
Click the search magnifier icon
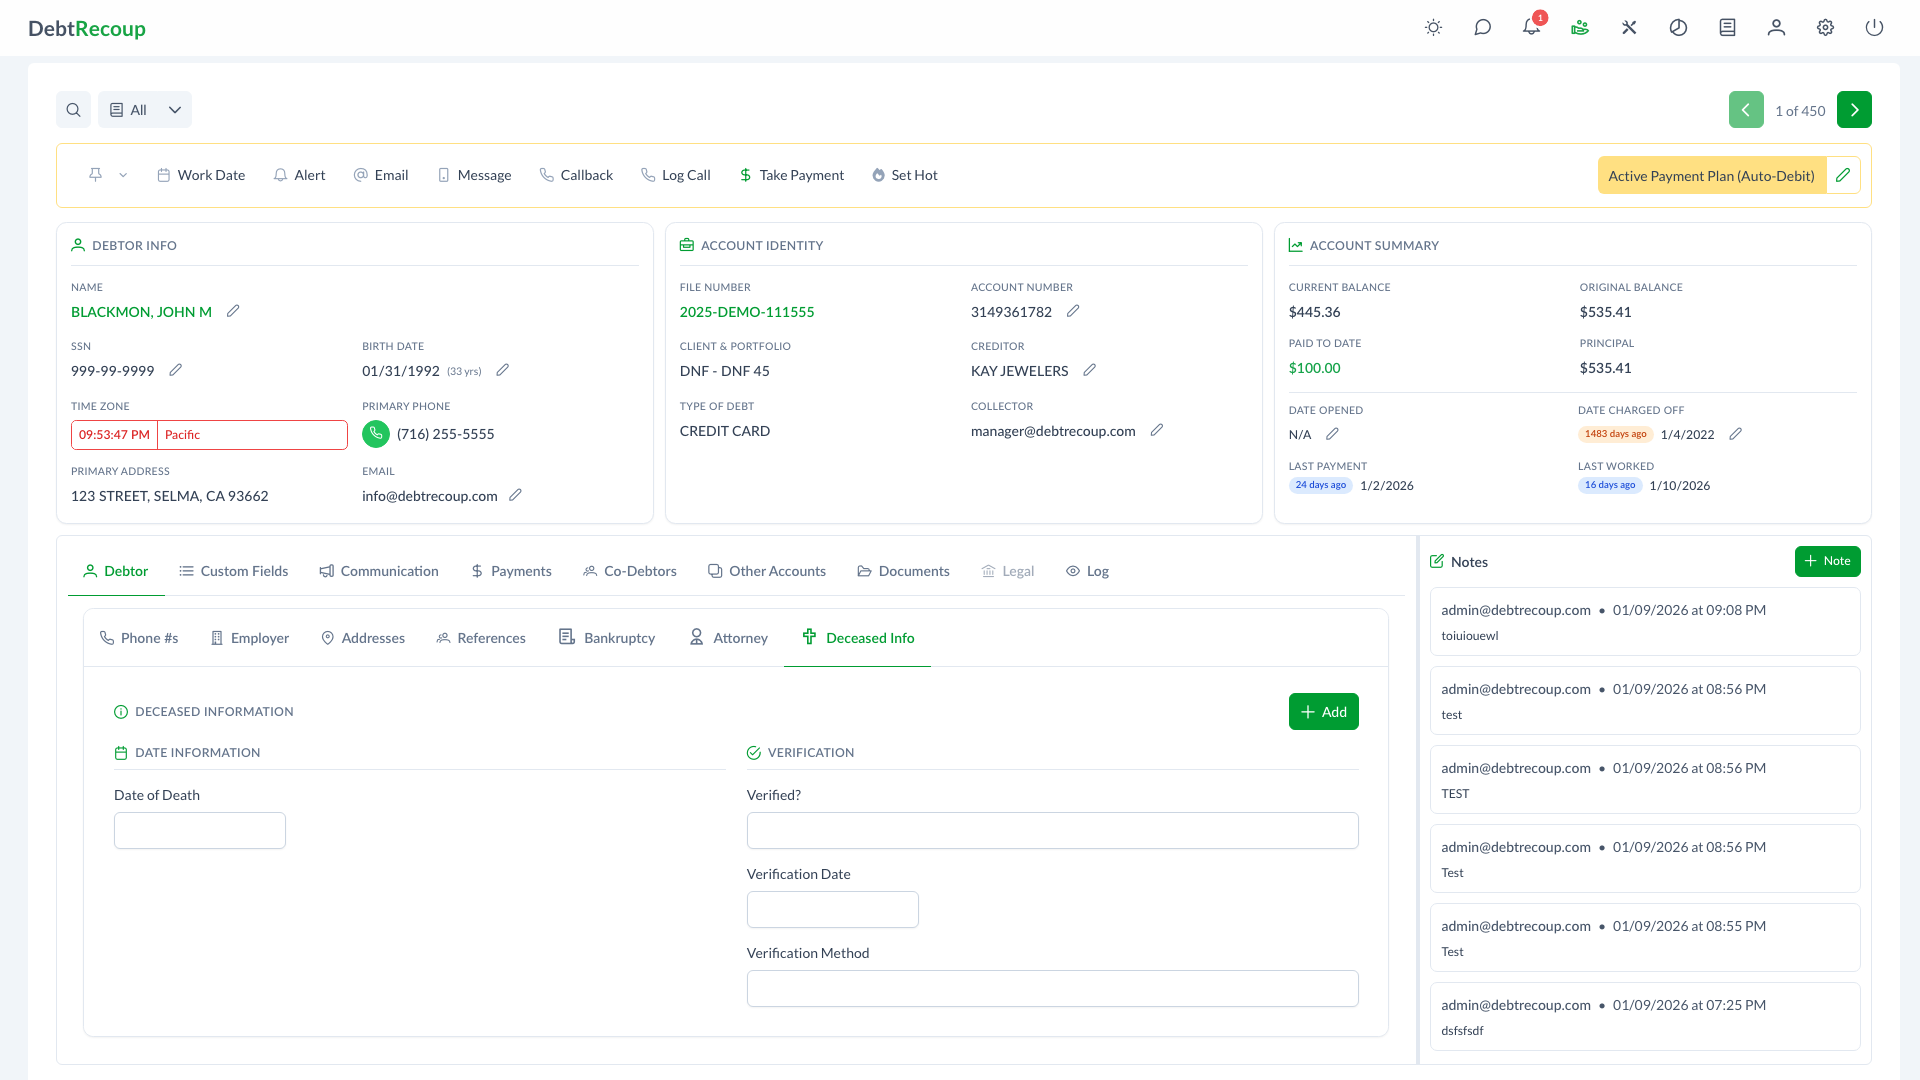(73, 110)
